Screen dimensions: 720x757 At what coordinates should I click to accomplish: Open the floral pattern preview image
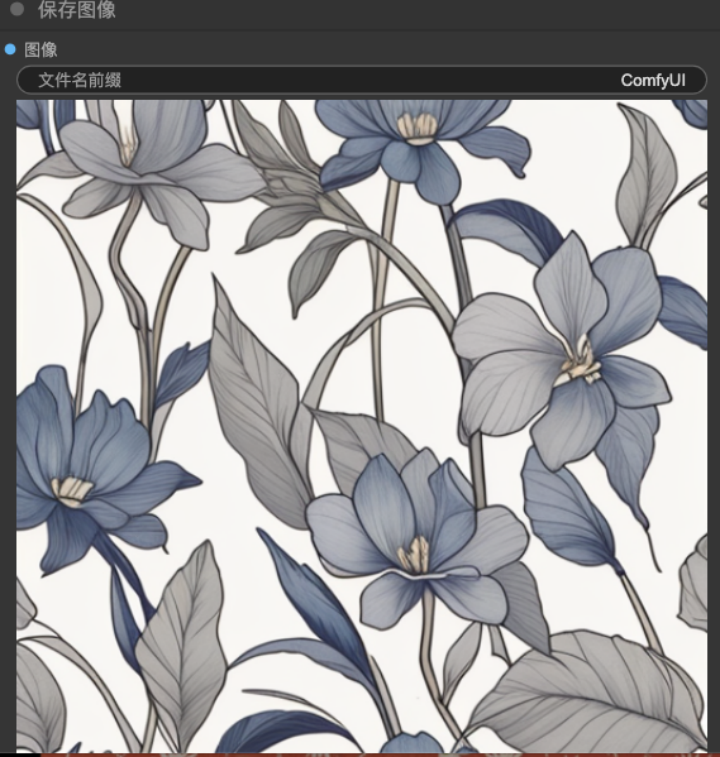362,426
